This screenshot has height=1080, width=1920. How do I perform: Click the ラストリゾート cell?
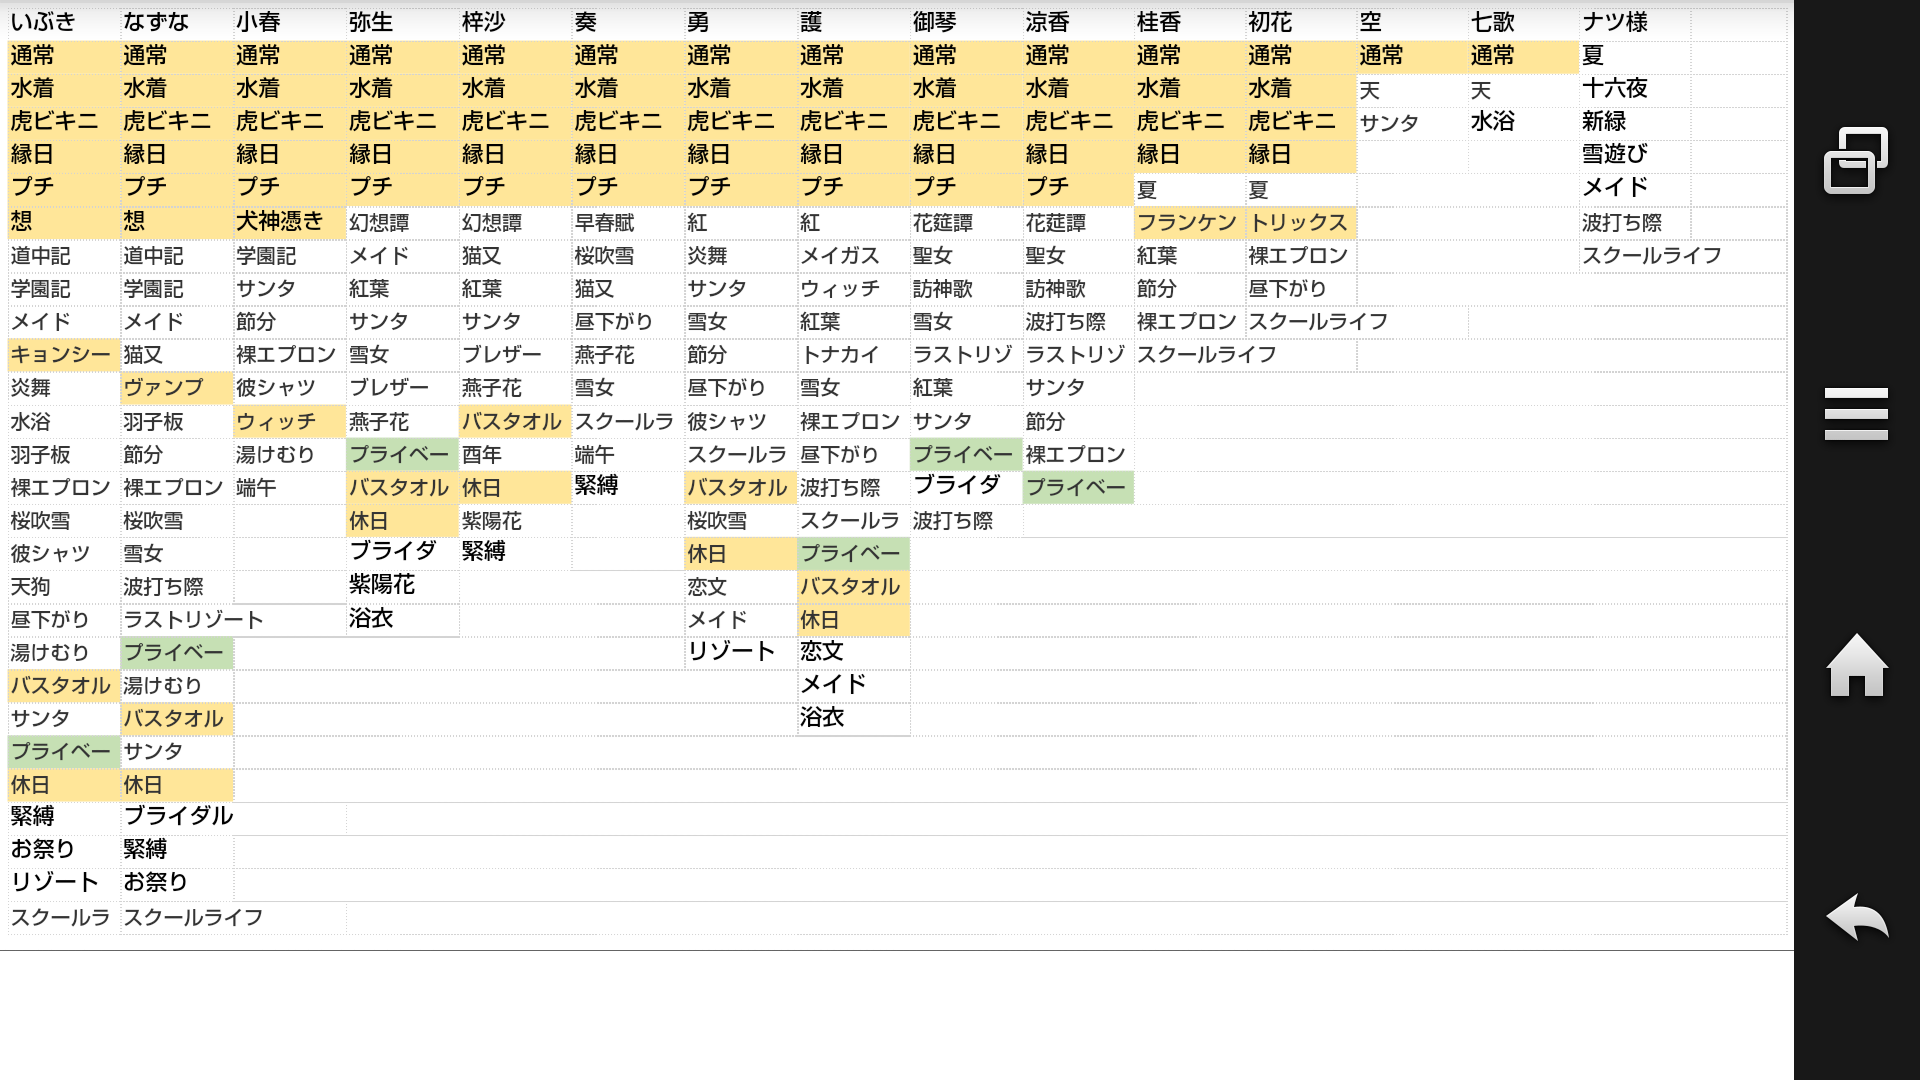tap(194, 620)
